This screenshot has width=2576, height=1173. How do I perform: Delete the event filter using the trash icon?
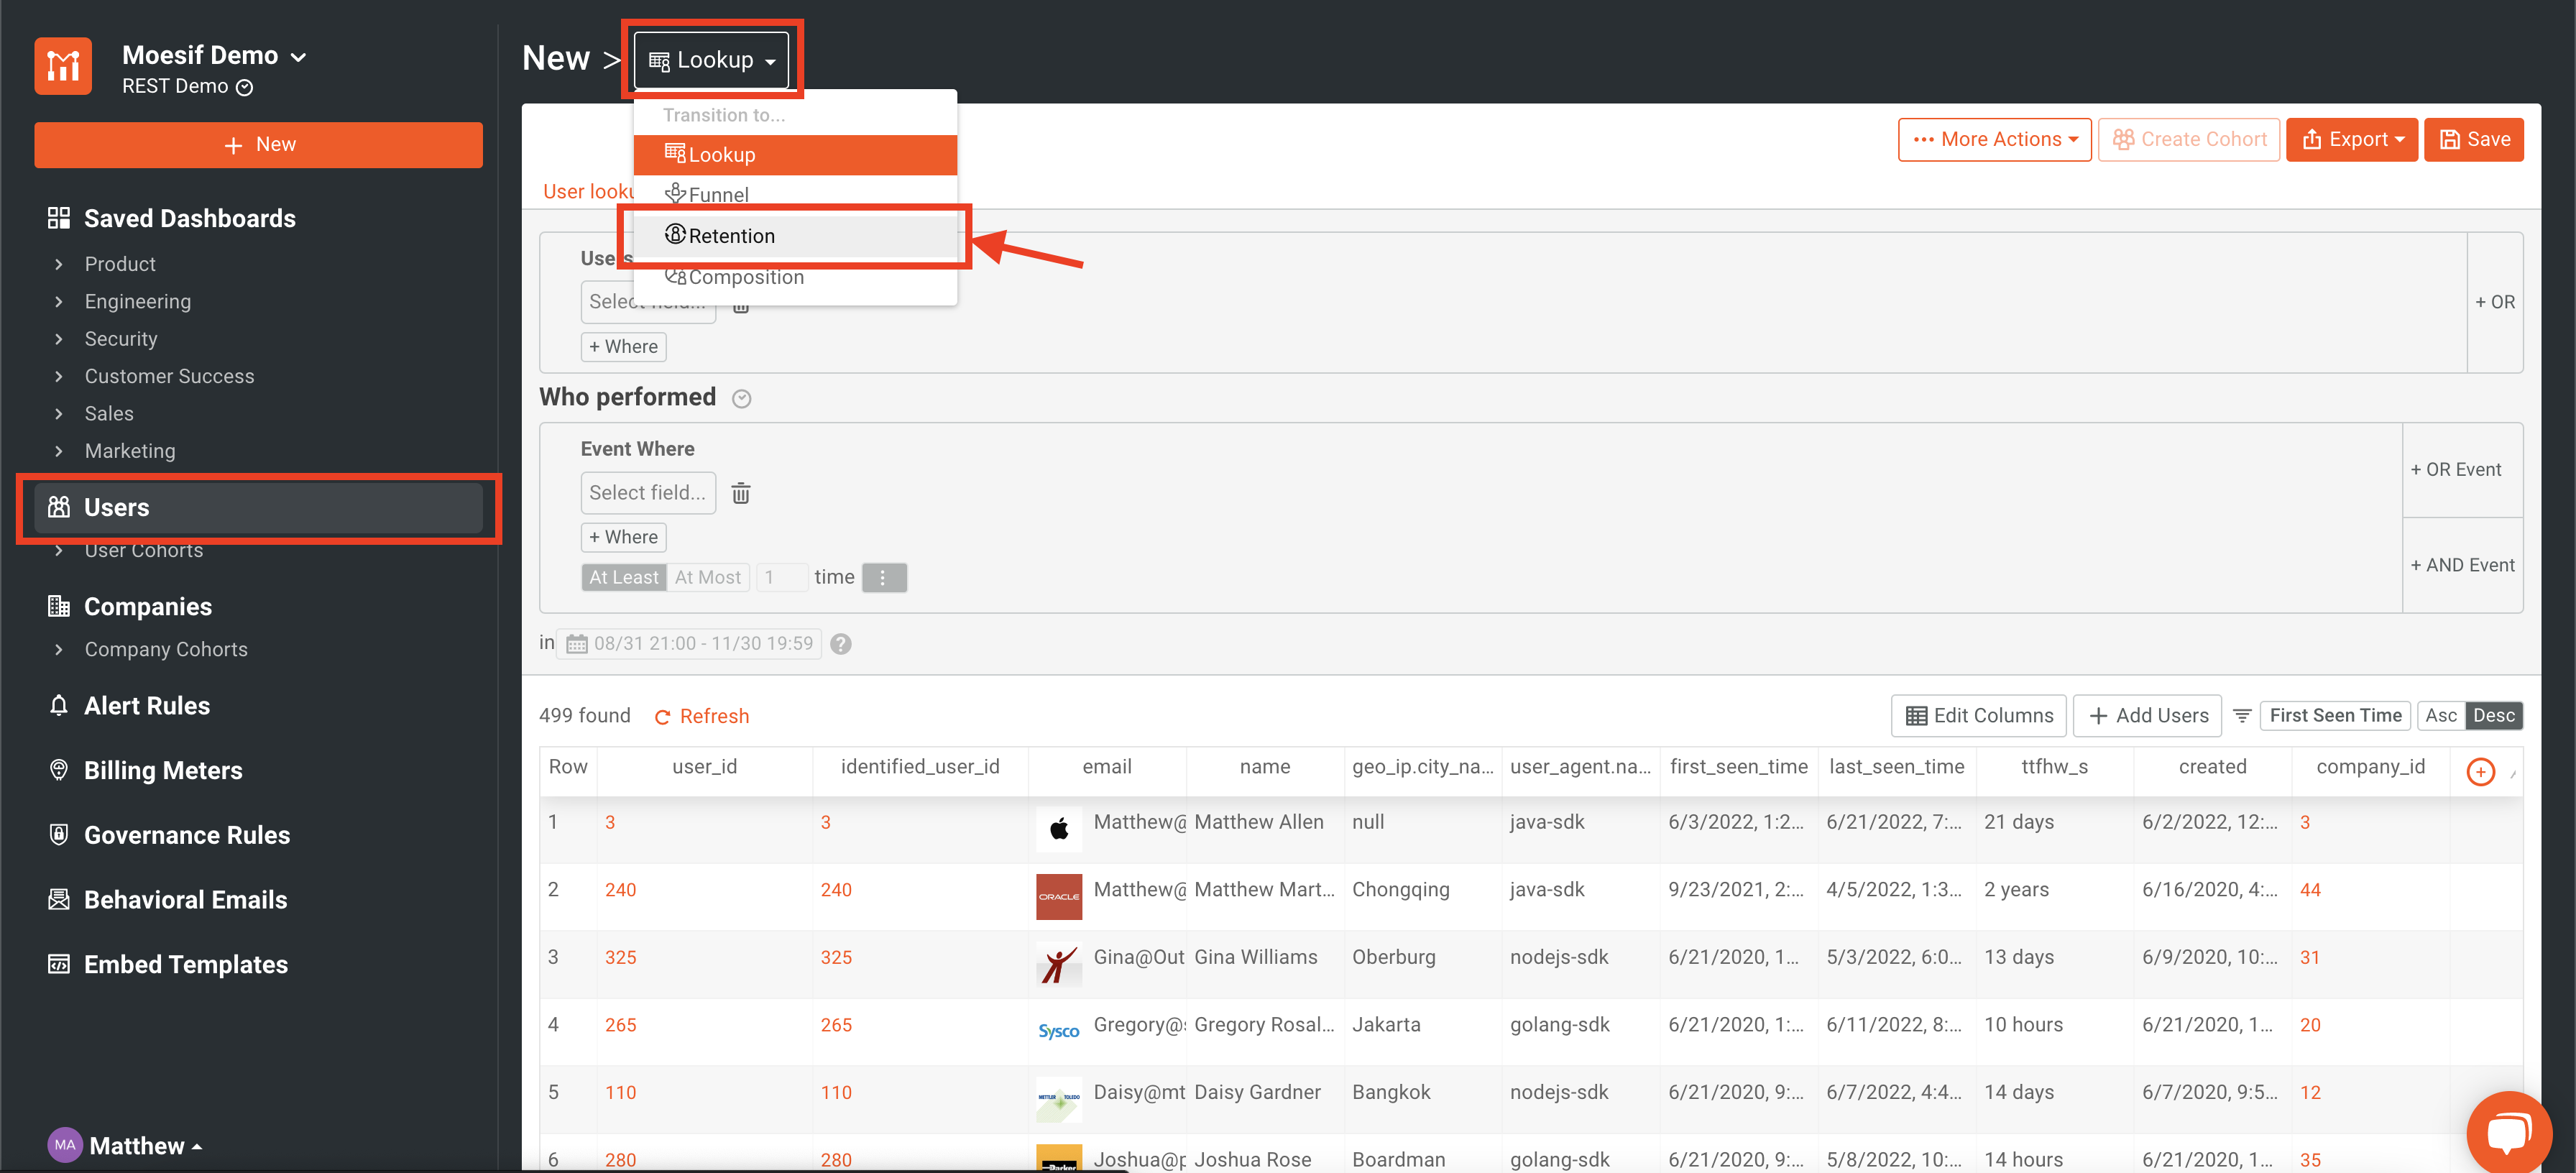[x=740, y=493]
